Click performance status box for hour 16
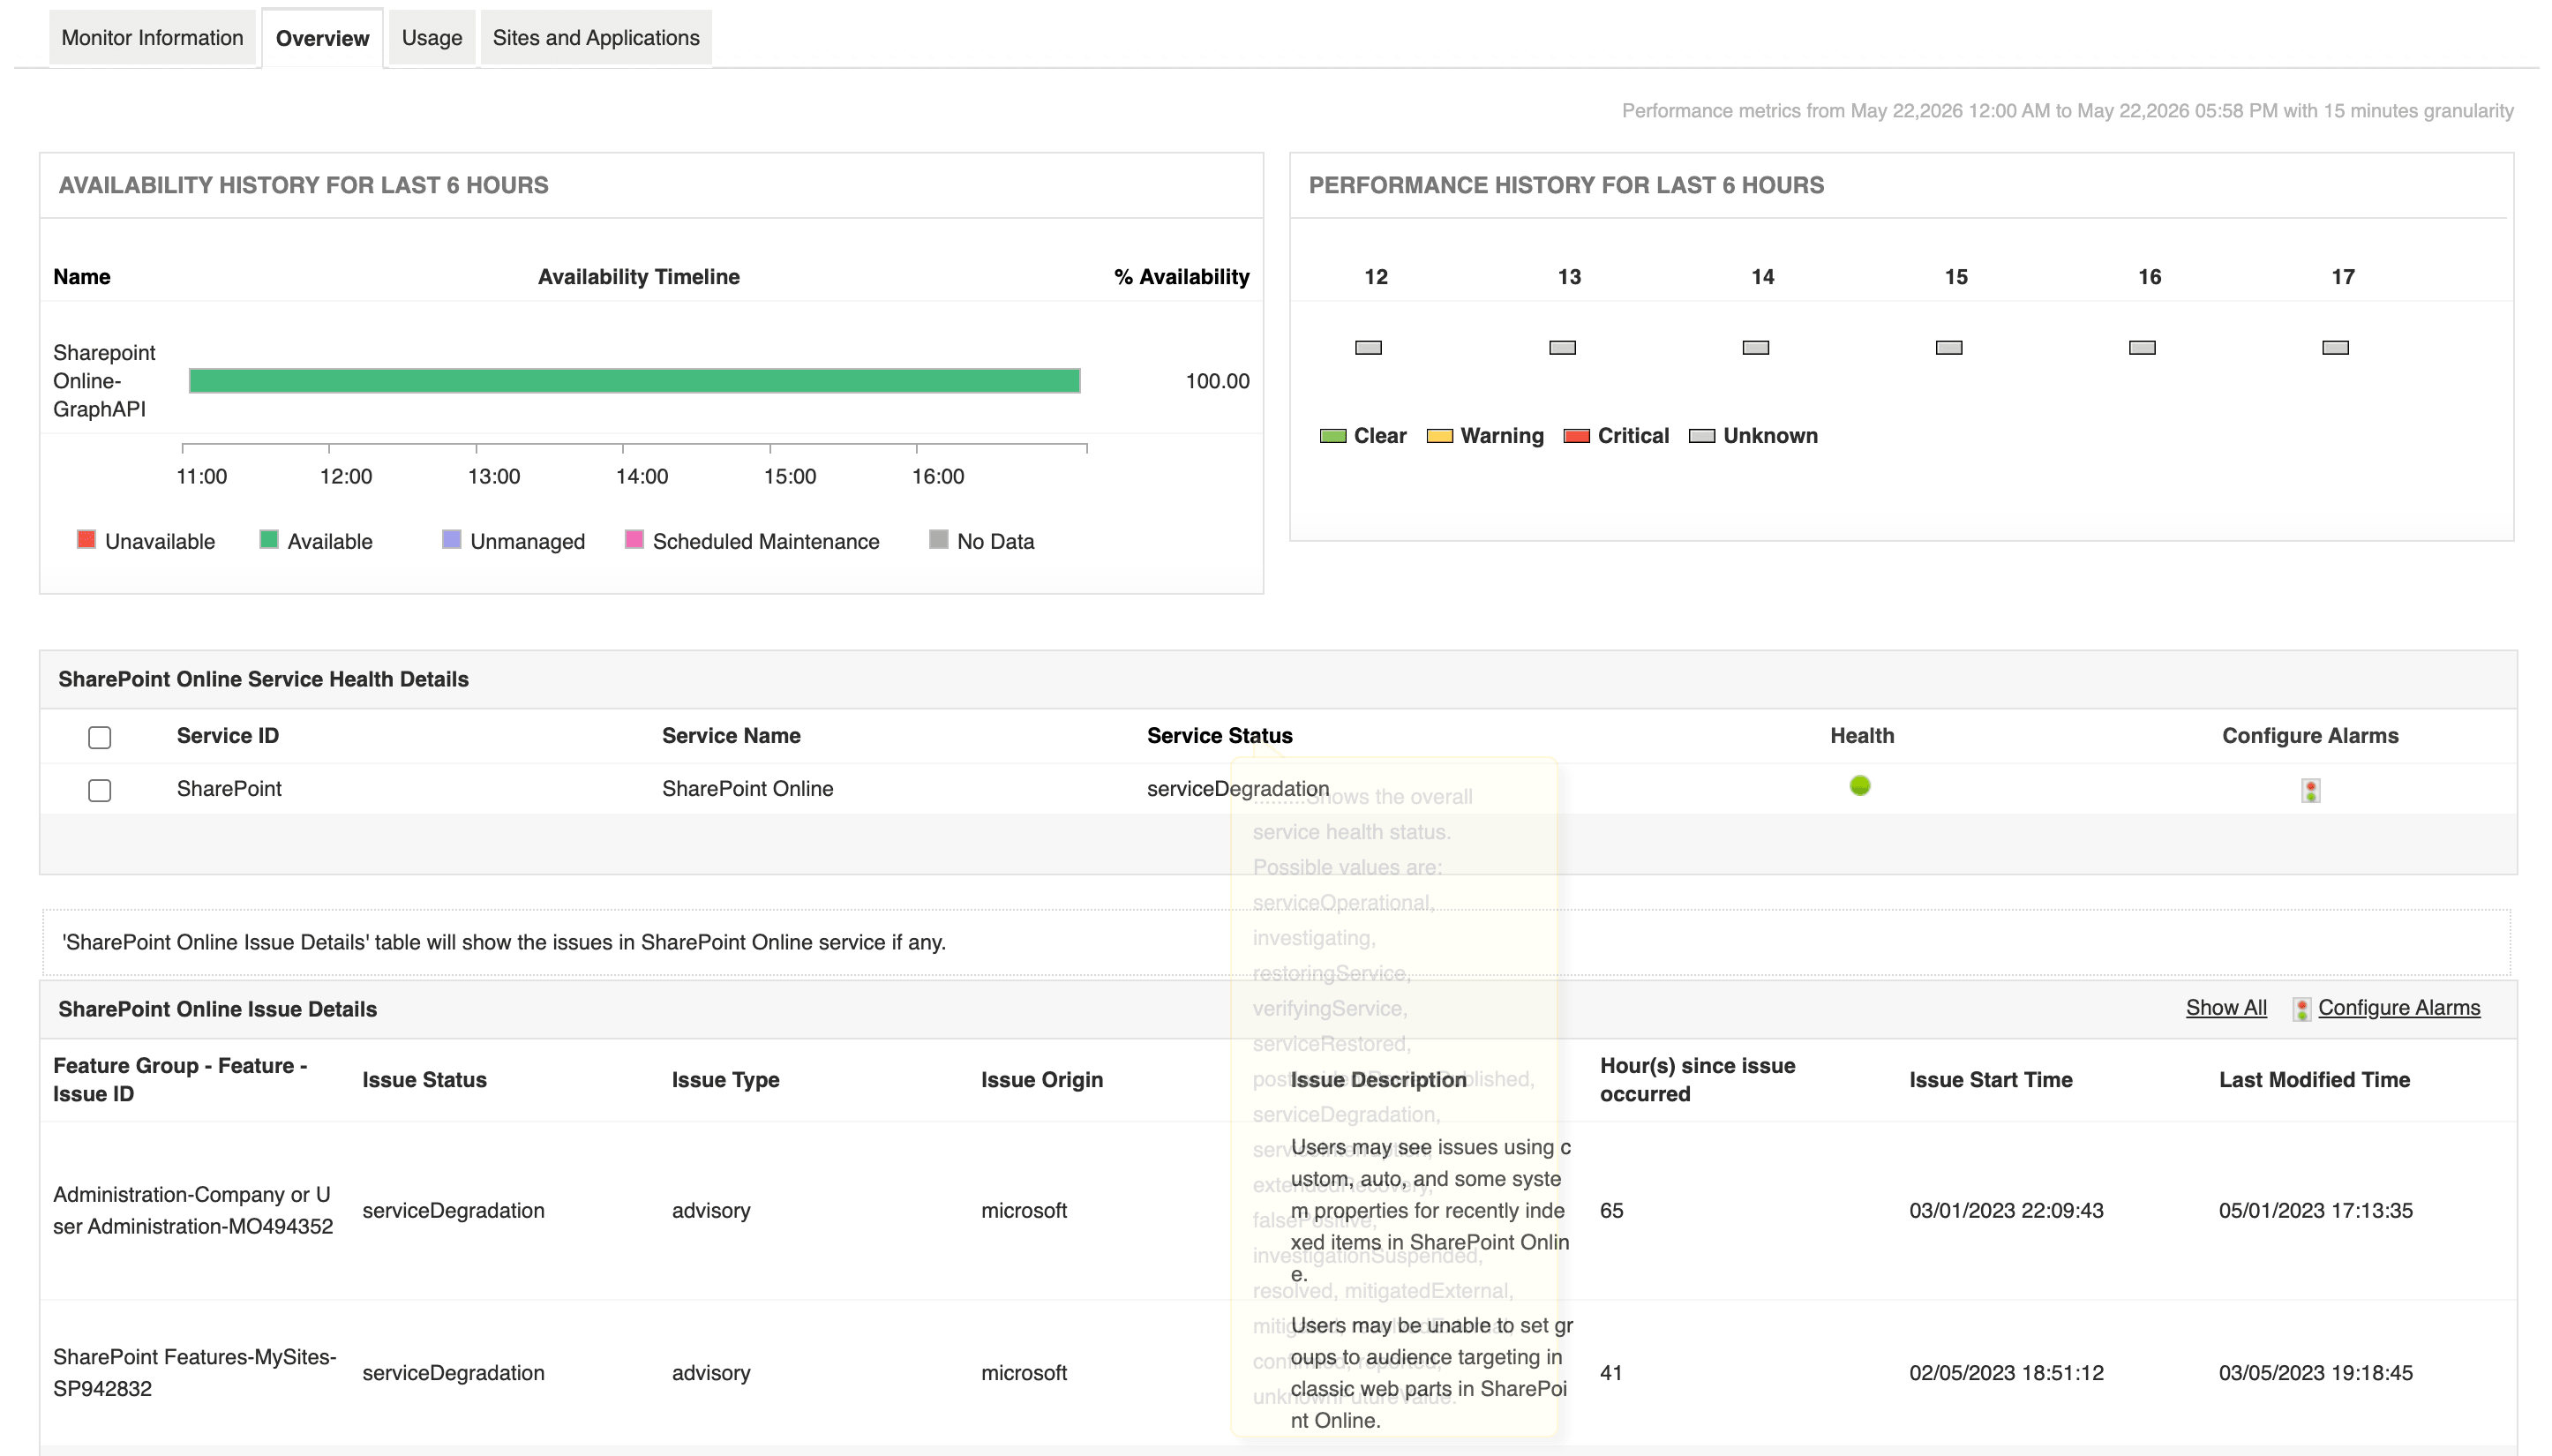 (x=2142, y=348)
